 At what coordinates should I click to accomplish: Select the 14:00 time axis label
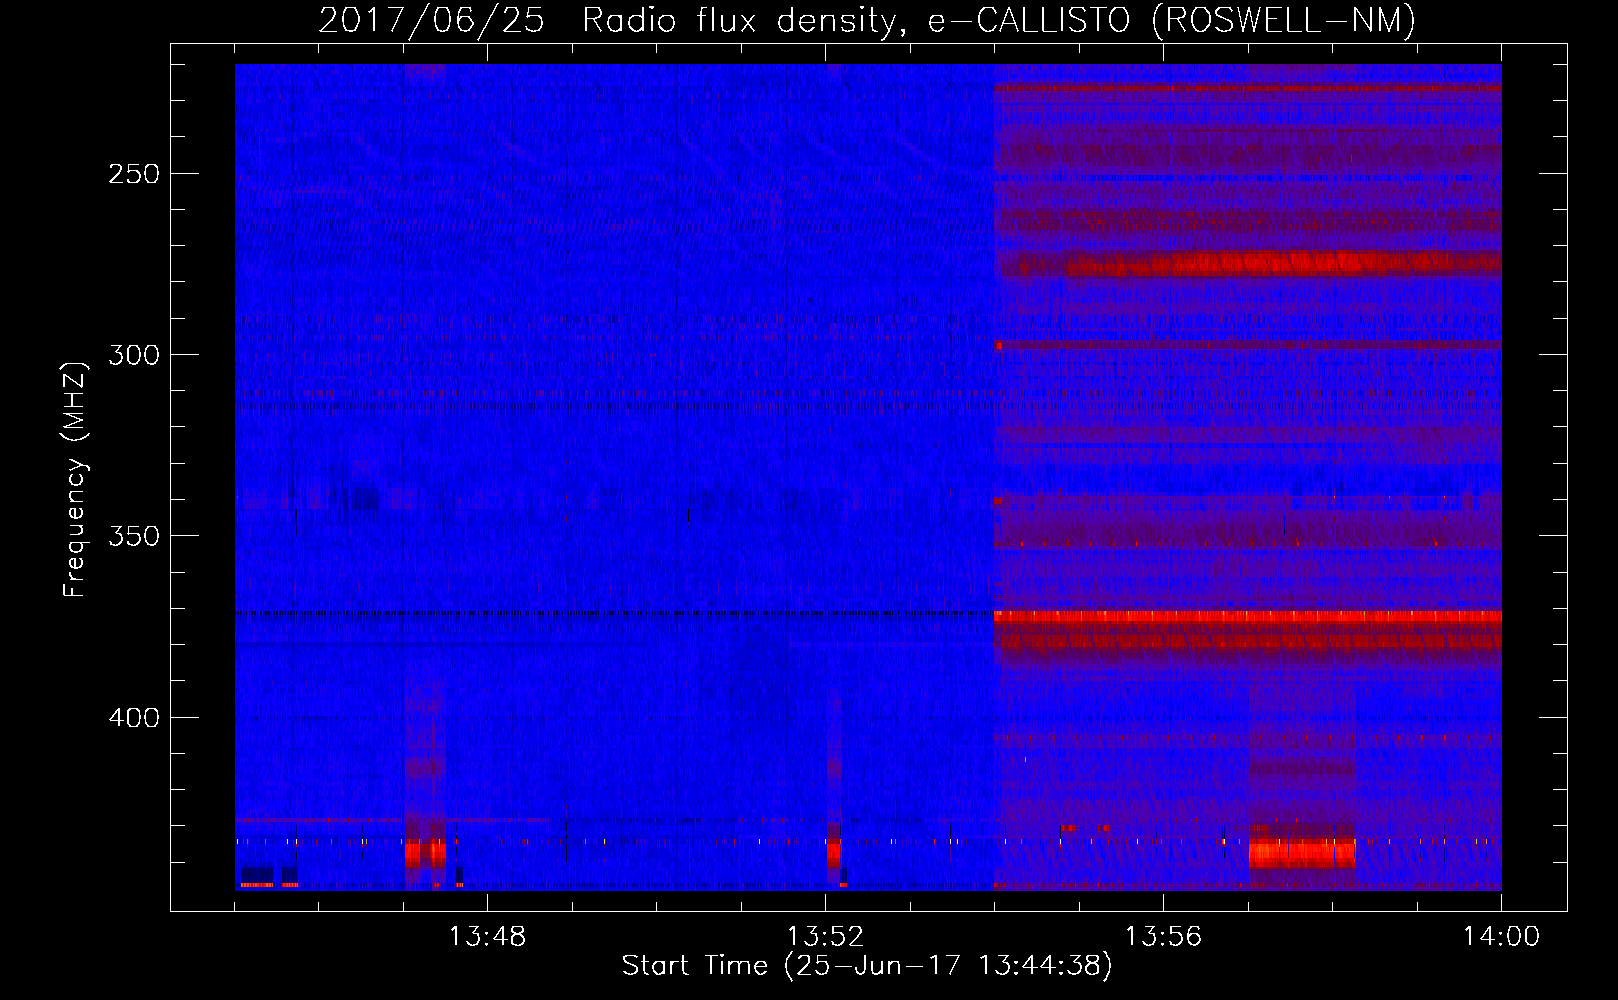tap(1501, 937)
